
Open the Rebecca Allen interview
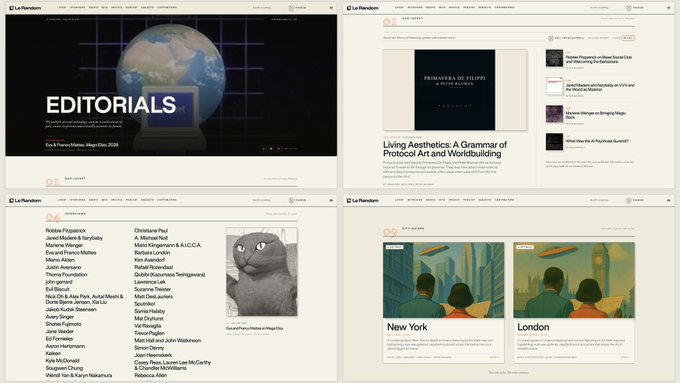pyautogui.click(x=150, y=375)
